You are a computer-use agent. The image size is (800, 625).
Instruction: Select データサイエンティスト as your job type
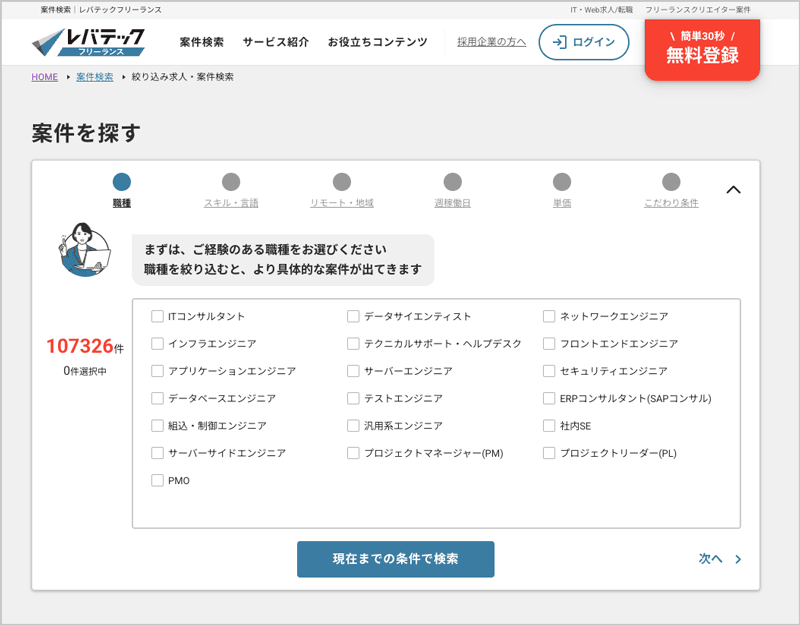pos(352,316)
